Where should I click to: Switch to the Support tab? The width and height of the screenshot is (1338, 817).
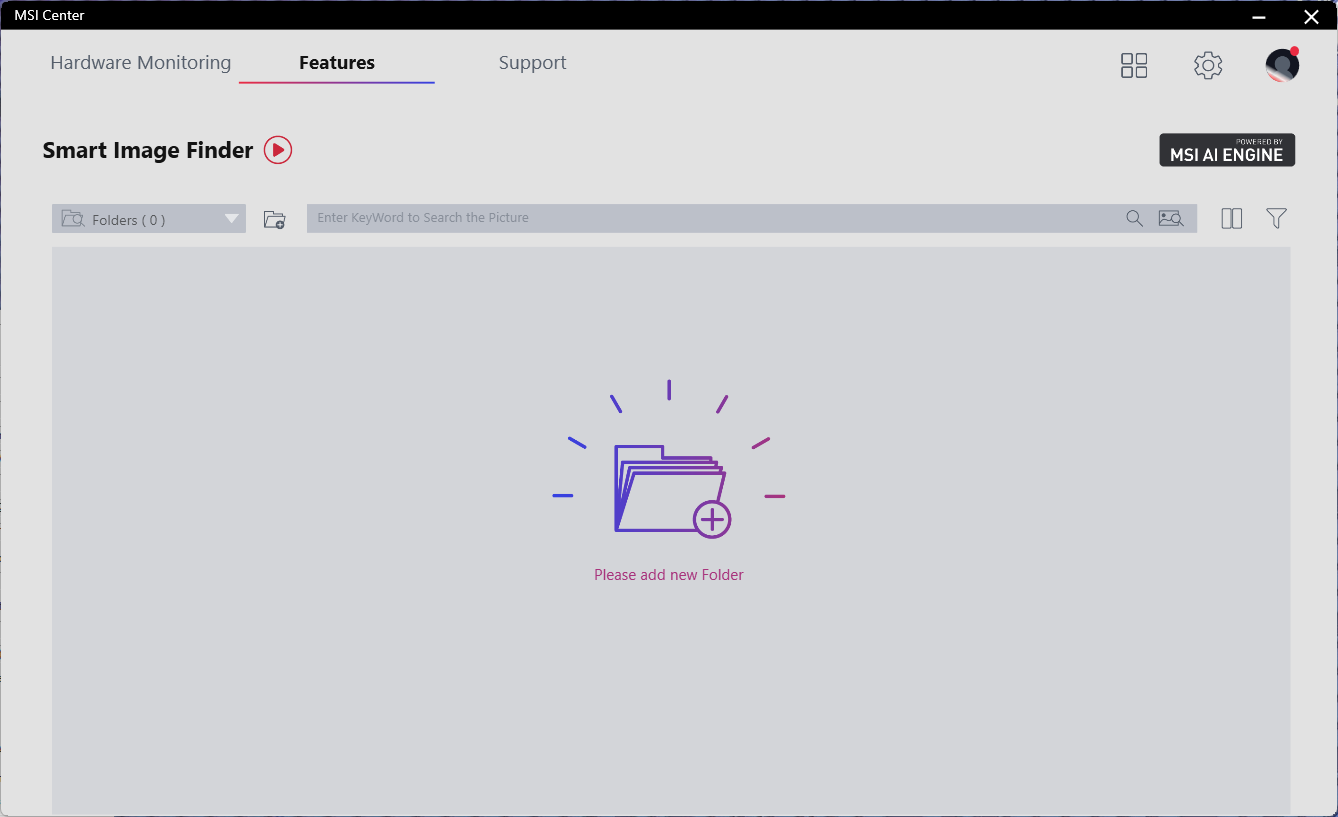[x=532, y=63]
